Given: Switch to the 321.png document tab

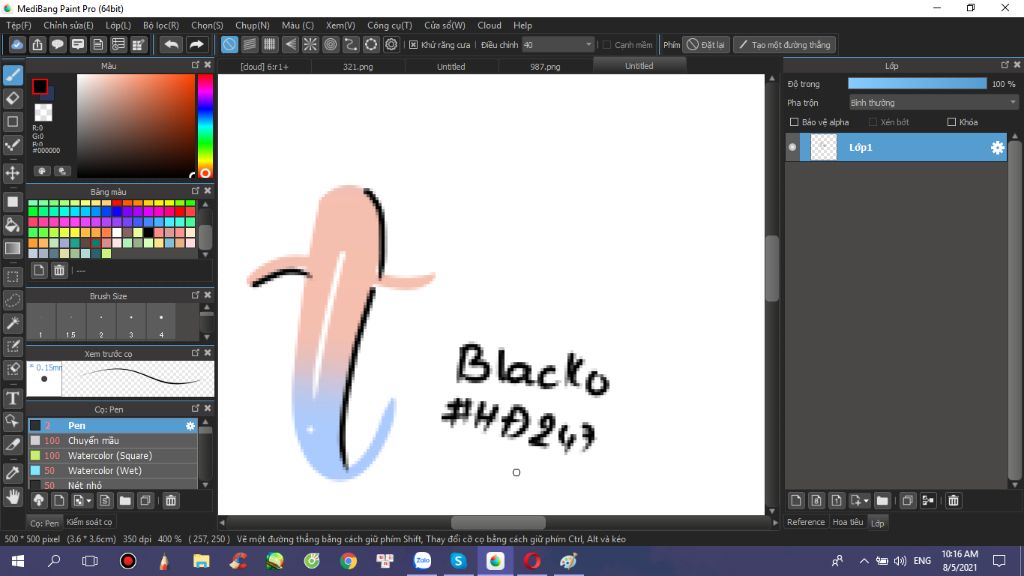Looking at the screenshot, I should click(x=360, y=67).
